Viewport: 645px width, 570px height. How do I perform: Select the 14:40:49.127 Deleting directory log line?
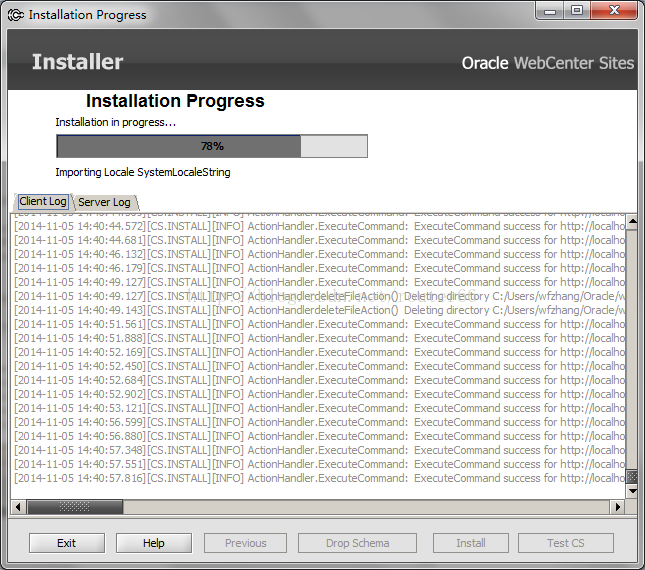tap(319, 296)
